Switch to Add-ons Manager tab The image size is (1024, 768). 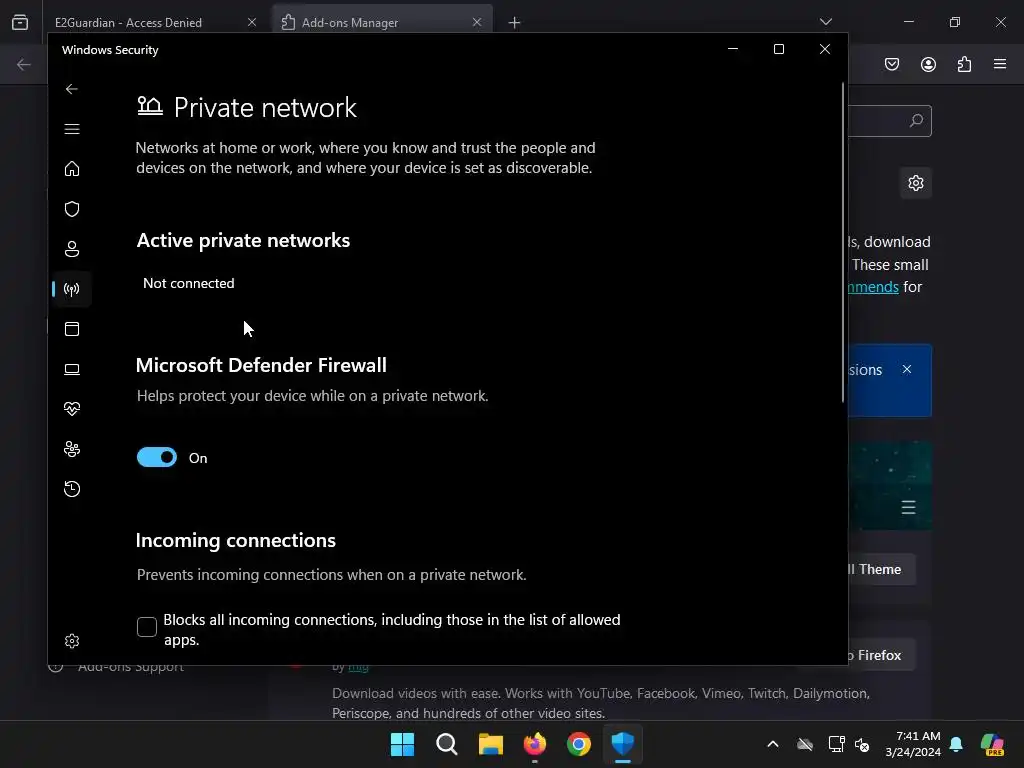tap(382, 22)
